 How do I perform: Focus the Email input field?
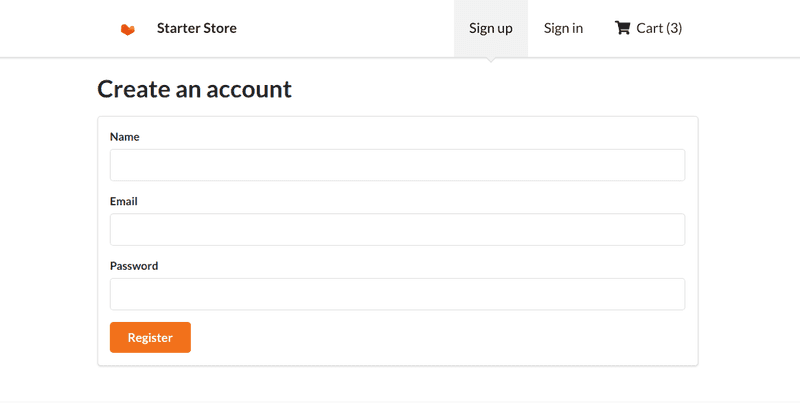pos(397,230)
